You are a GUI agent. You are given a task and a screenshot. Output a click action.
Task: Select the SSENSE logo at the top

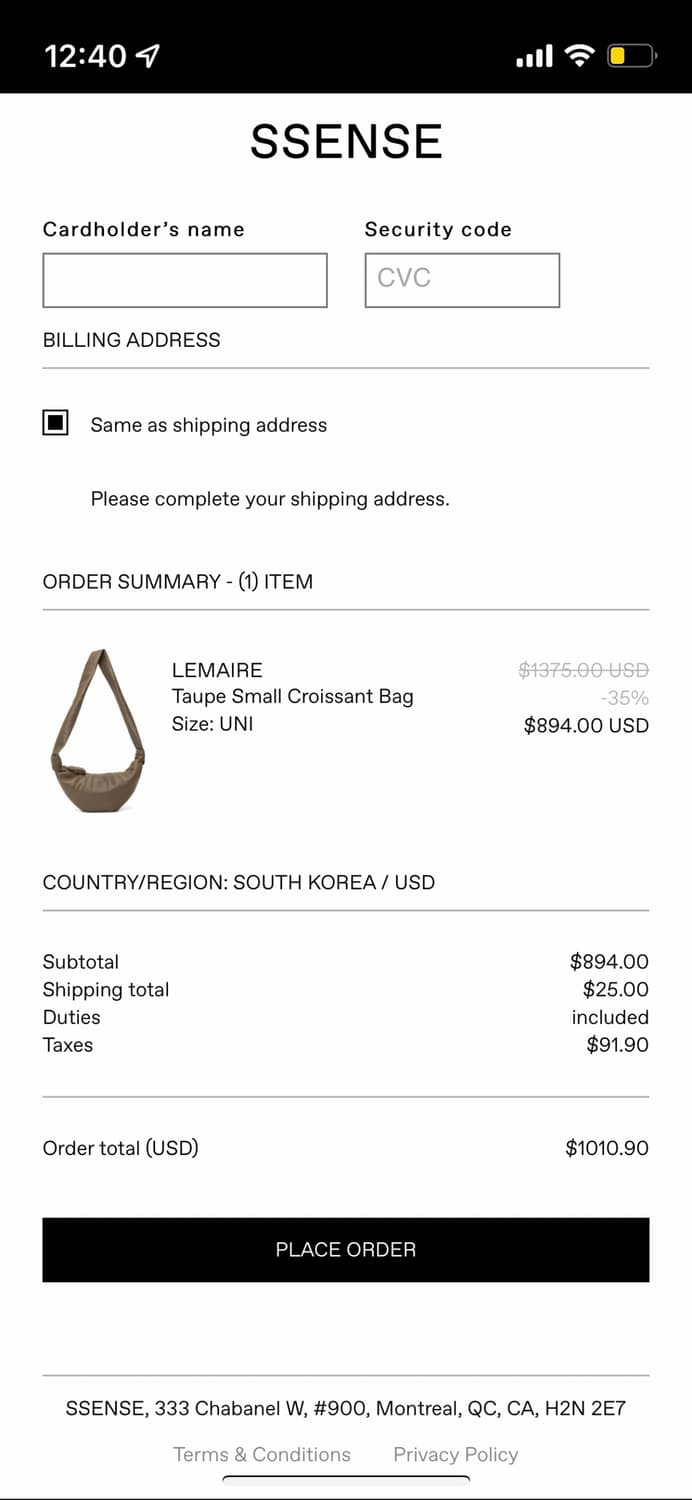346,141
